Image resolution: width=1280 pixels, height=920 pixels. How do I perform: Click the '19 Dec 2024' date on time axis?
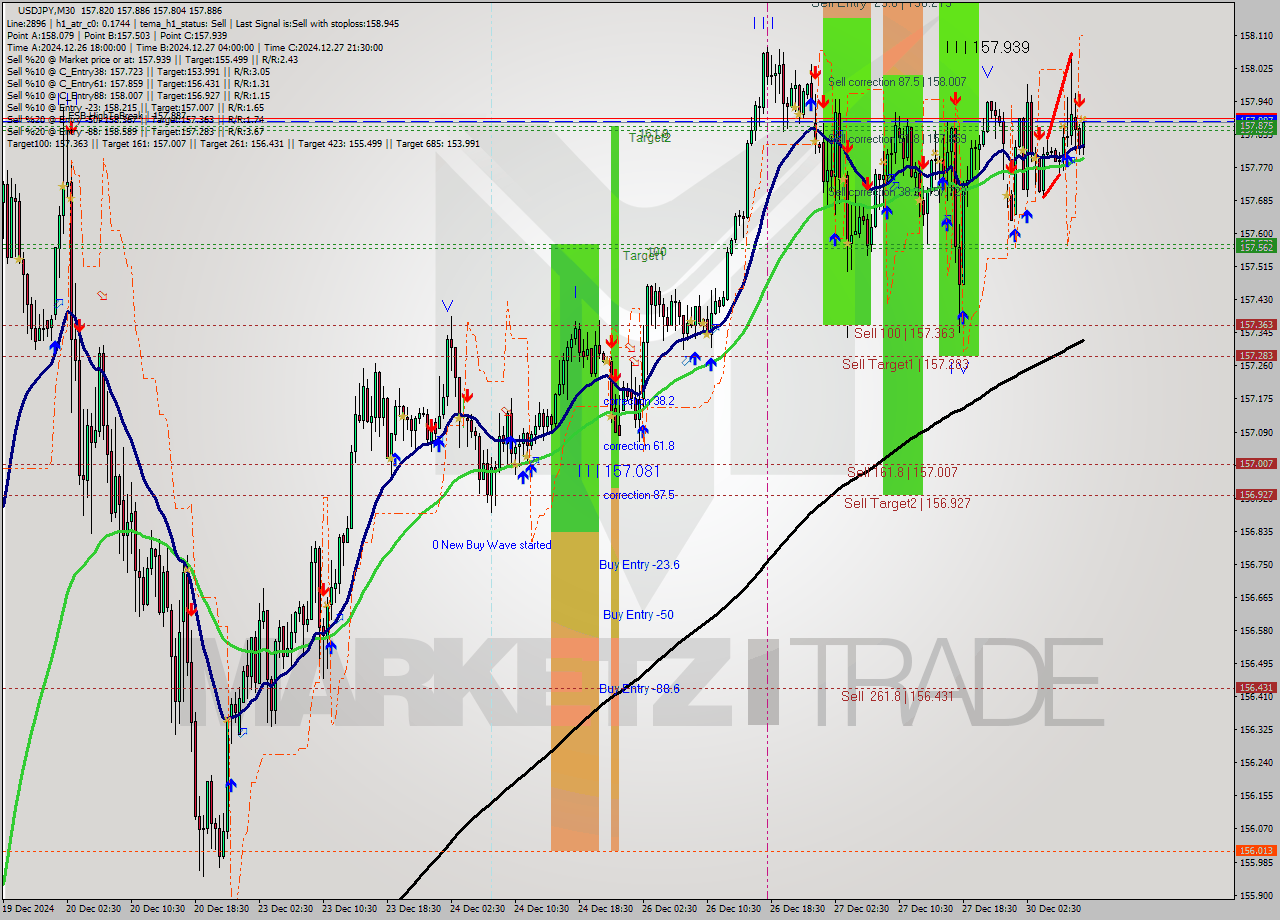coord(28,909)
